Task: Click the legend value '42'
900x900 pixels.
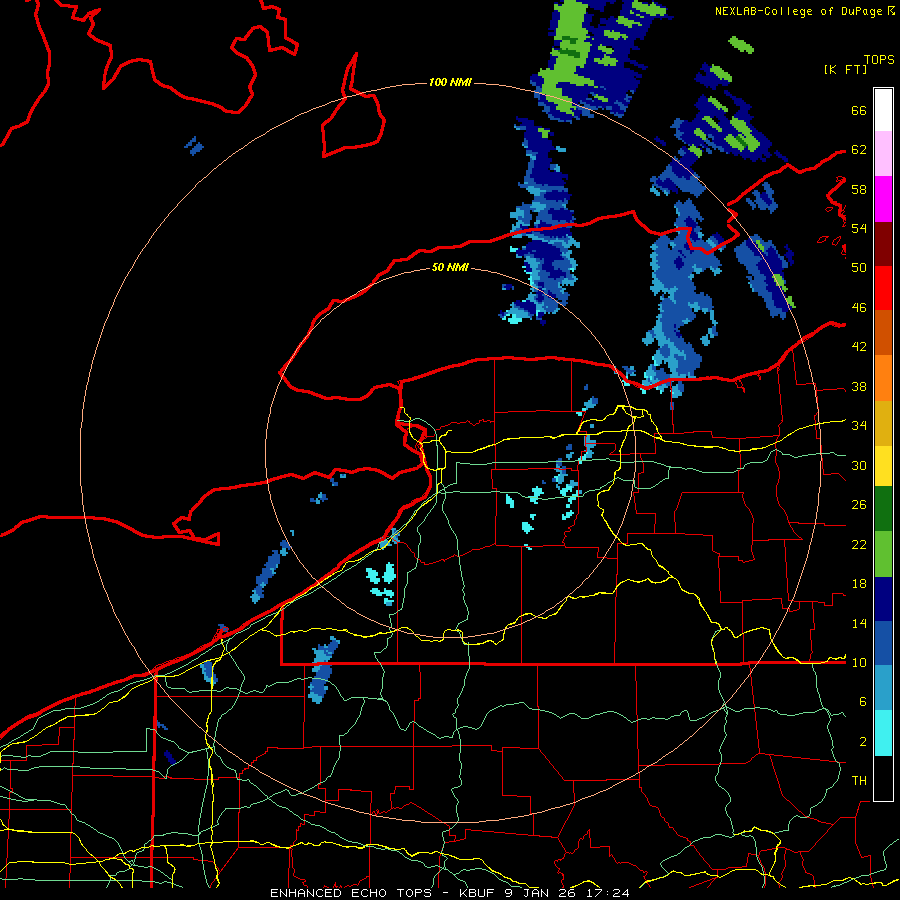Action: (x=859, y=347)
